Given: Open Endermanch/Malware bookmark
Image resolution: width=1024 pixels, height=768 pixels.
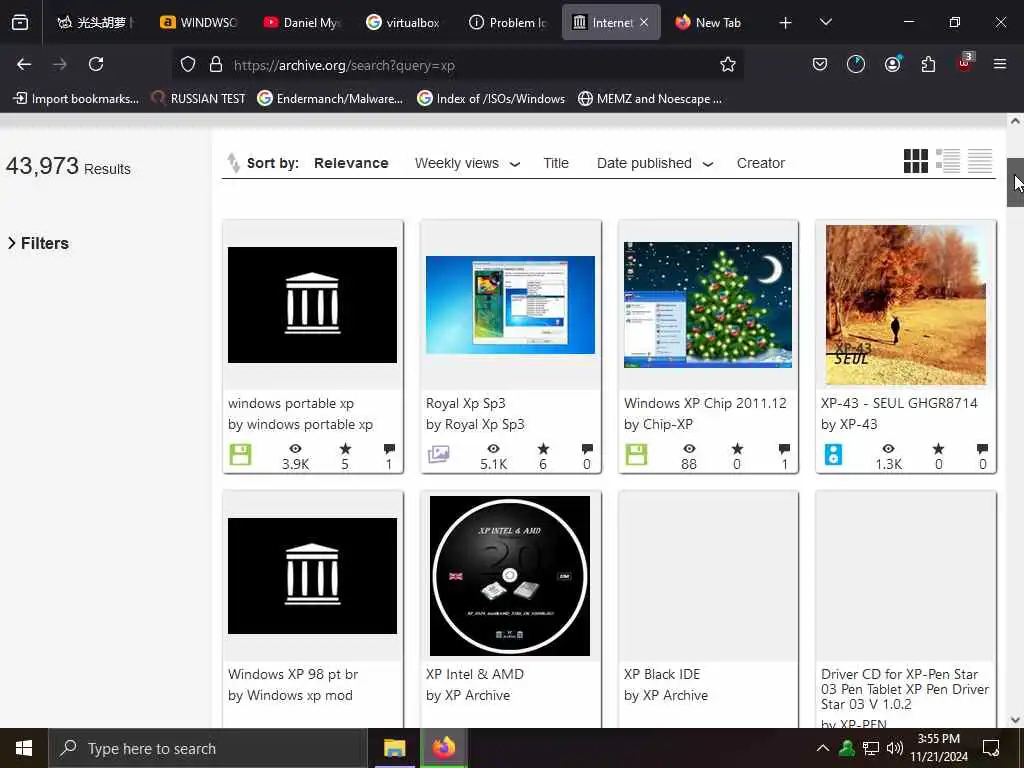Looking at the screenshot, I should tap(330, 99).
